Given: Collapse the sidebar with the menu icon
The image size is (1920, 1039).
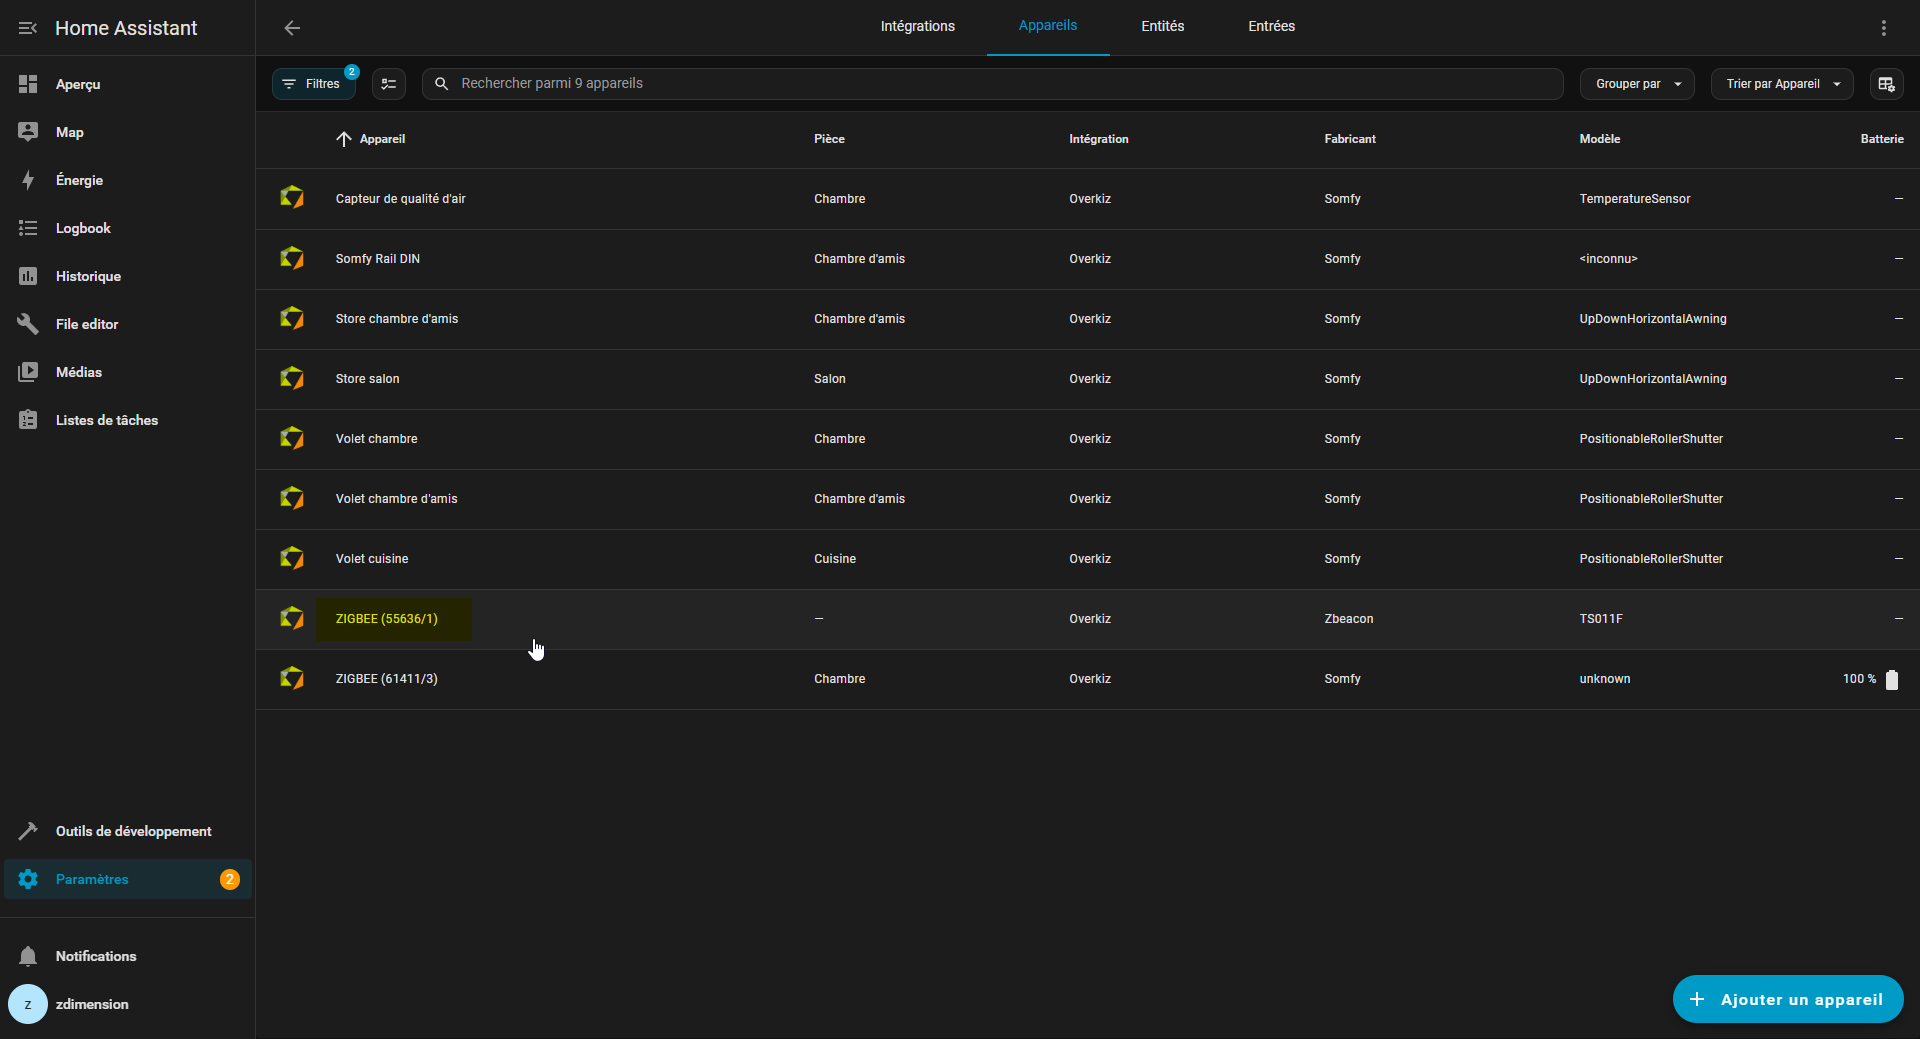Looking at the screenshot, I should (28, 28).
